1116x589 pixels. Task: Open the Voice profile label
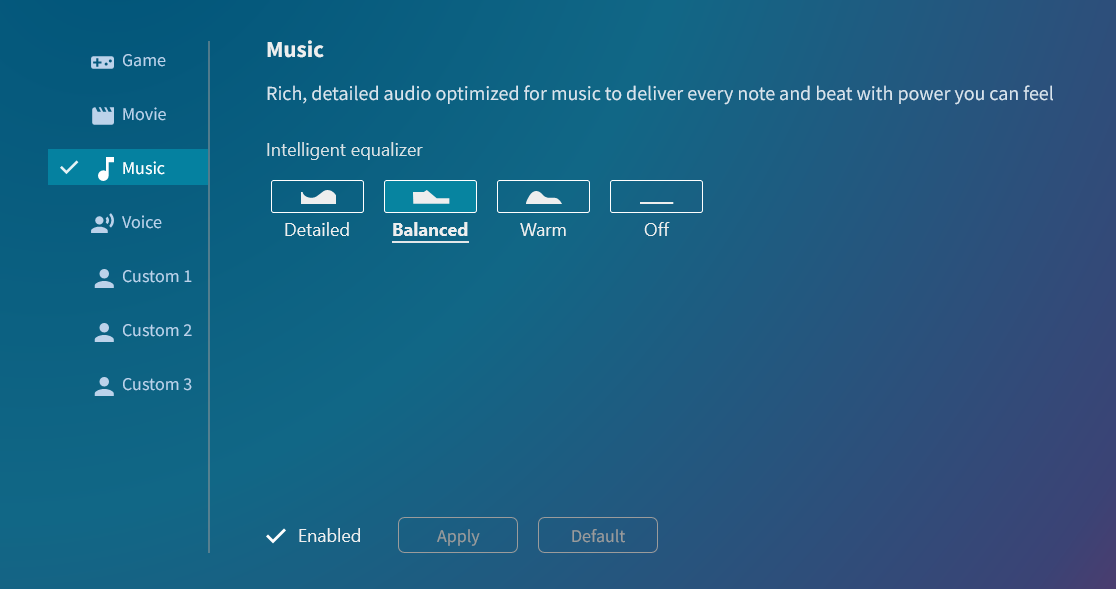142,223
